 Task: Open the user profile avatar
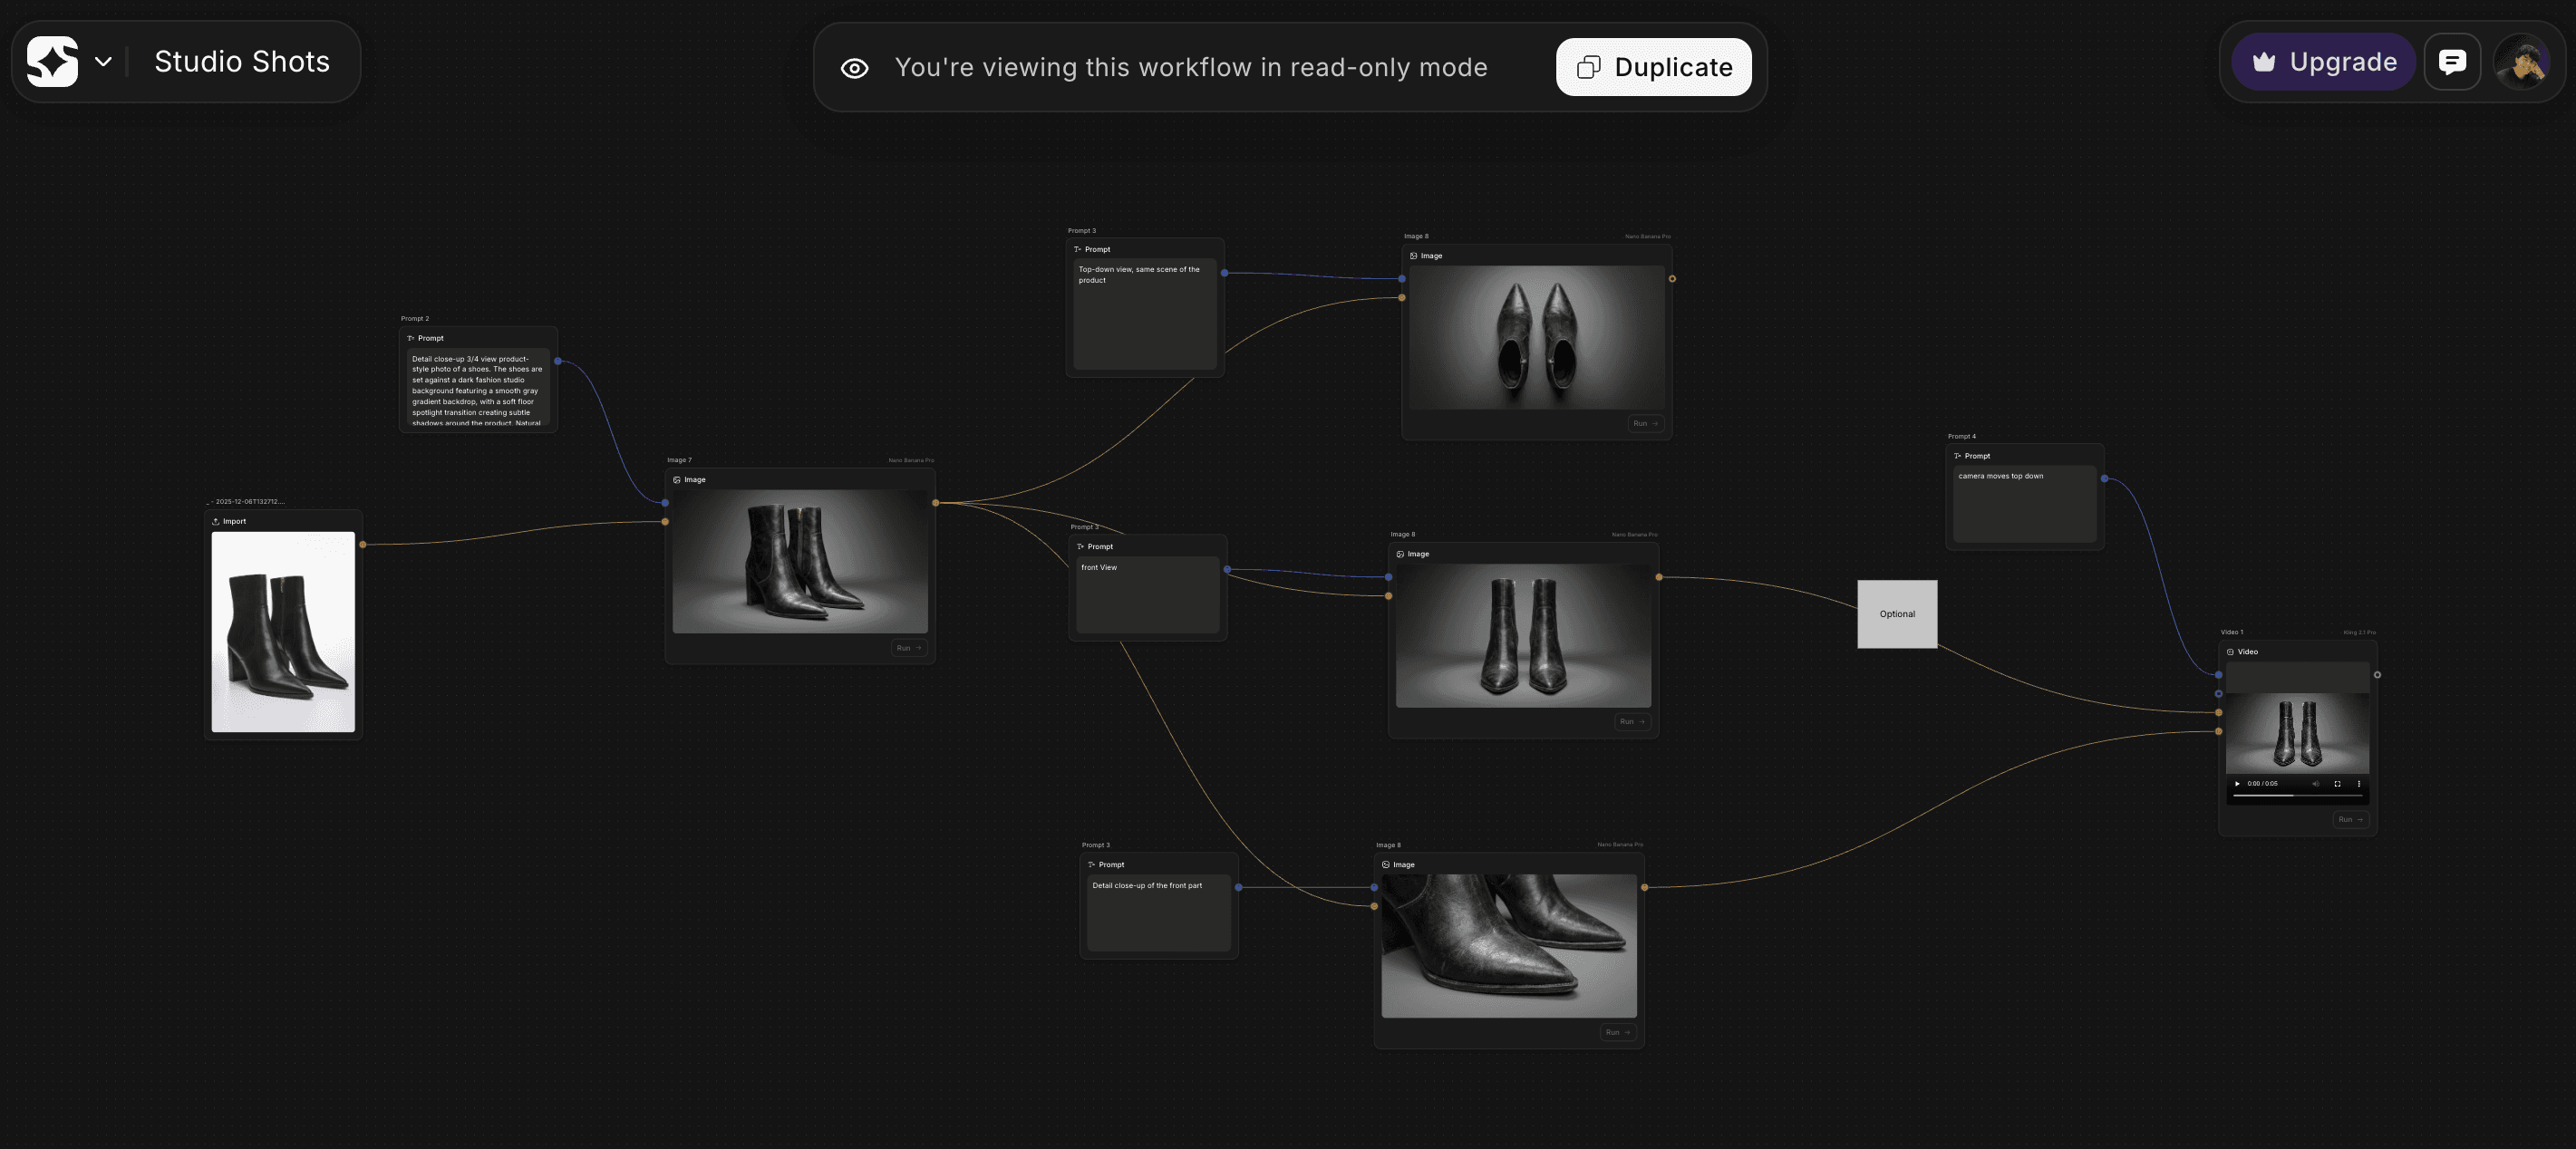[2522, 62]
